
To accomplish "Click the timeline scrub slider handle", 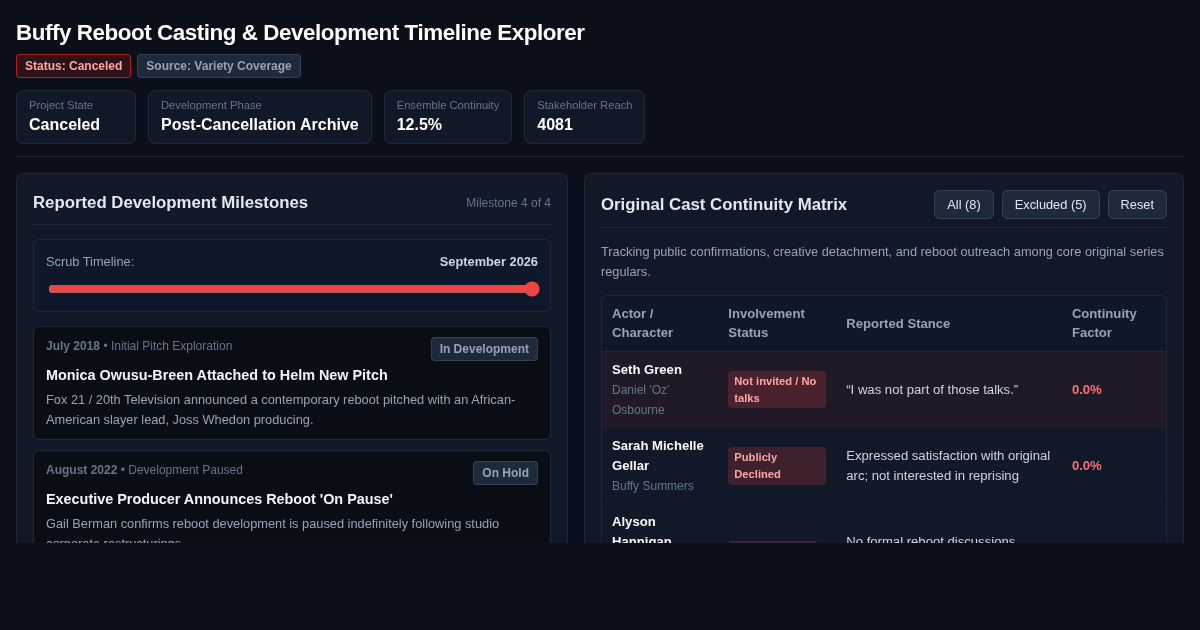I will [x=532, y=289].
